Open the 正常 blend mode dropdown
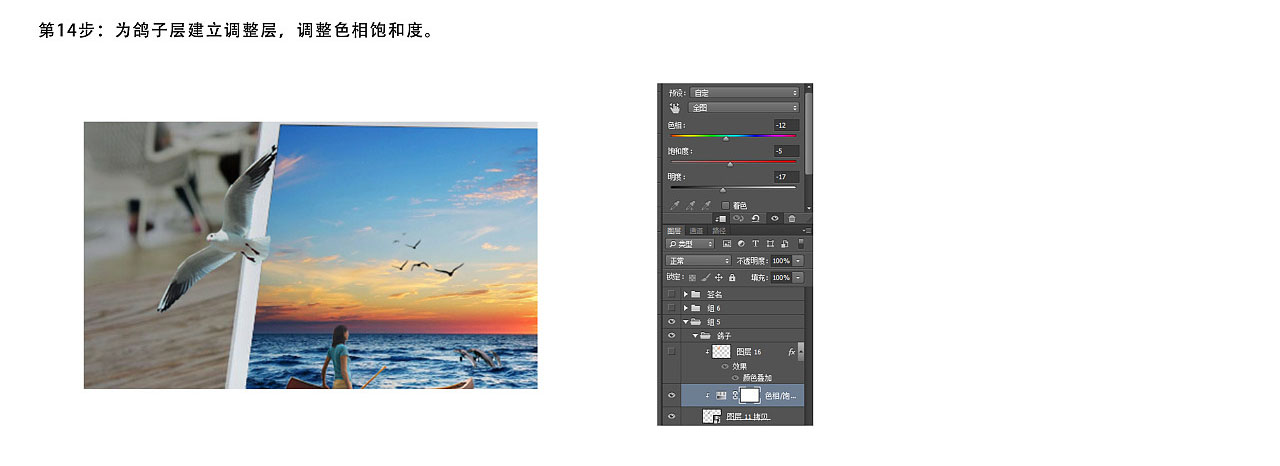Screen dimensions: 1280x466 click(699, 260)
